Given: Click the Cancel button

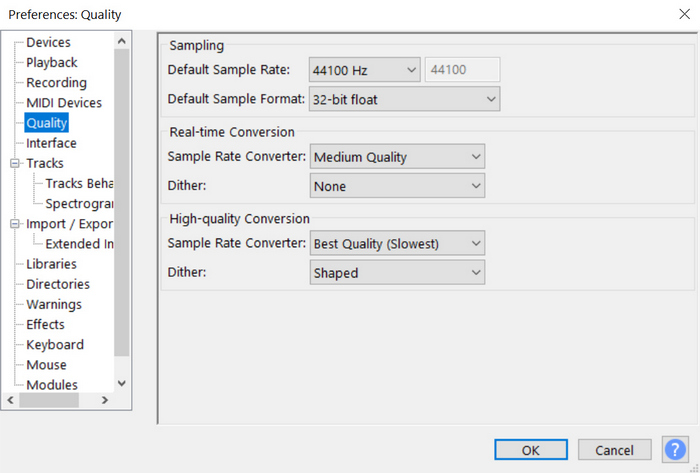Looking at the screenshot, I should click(x=614, y=450).
